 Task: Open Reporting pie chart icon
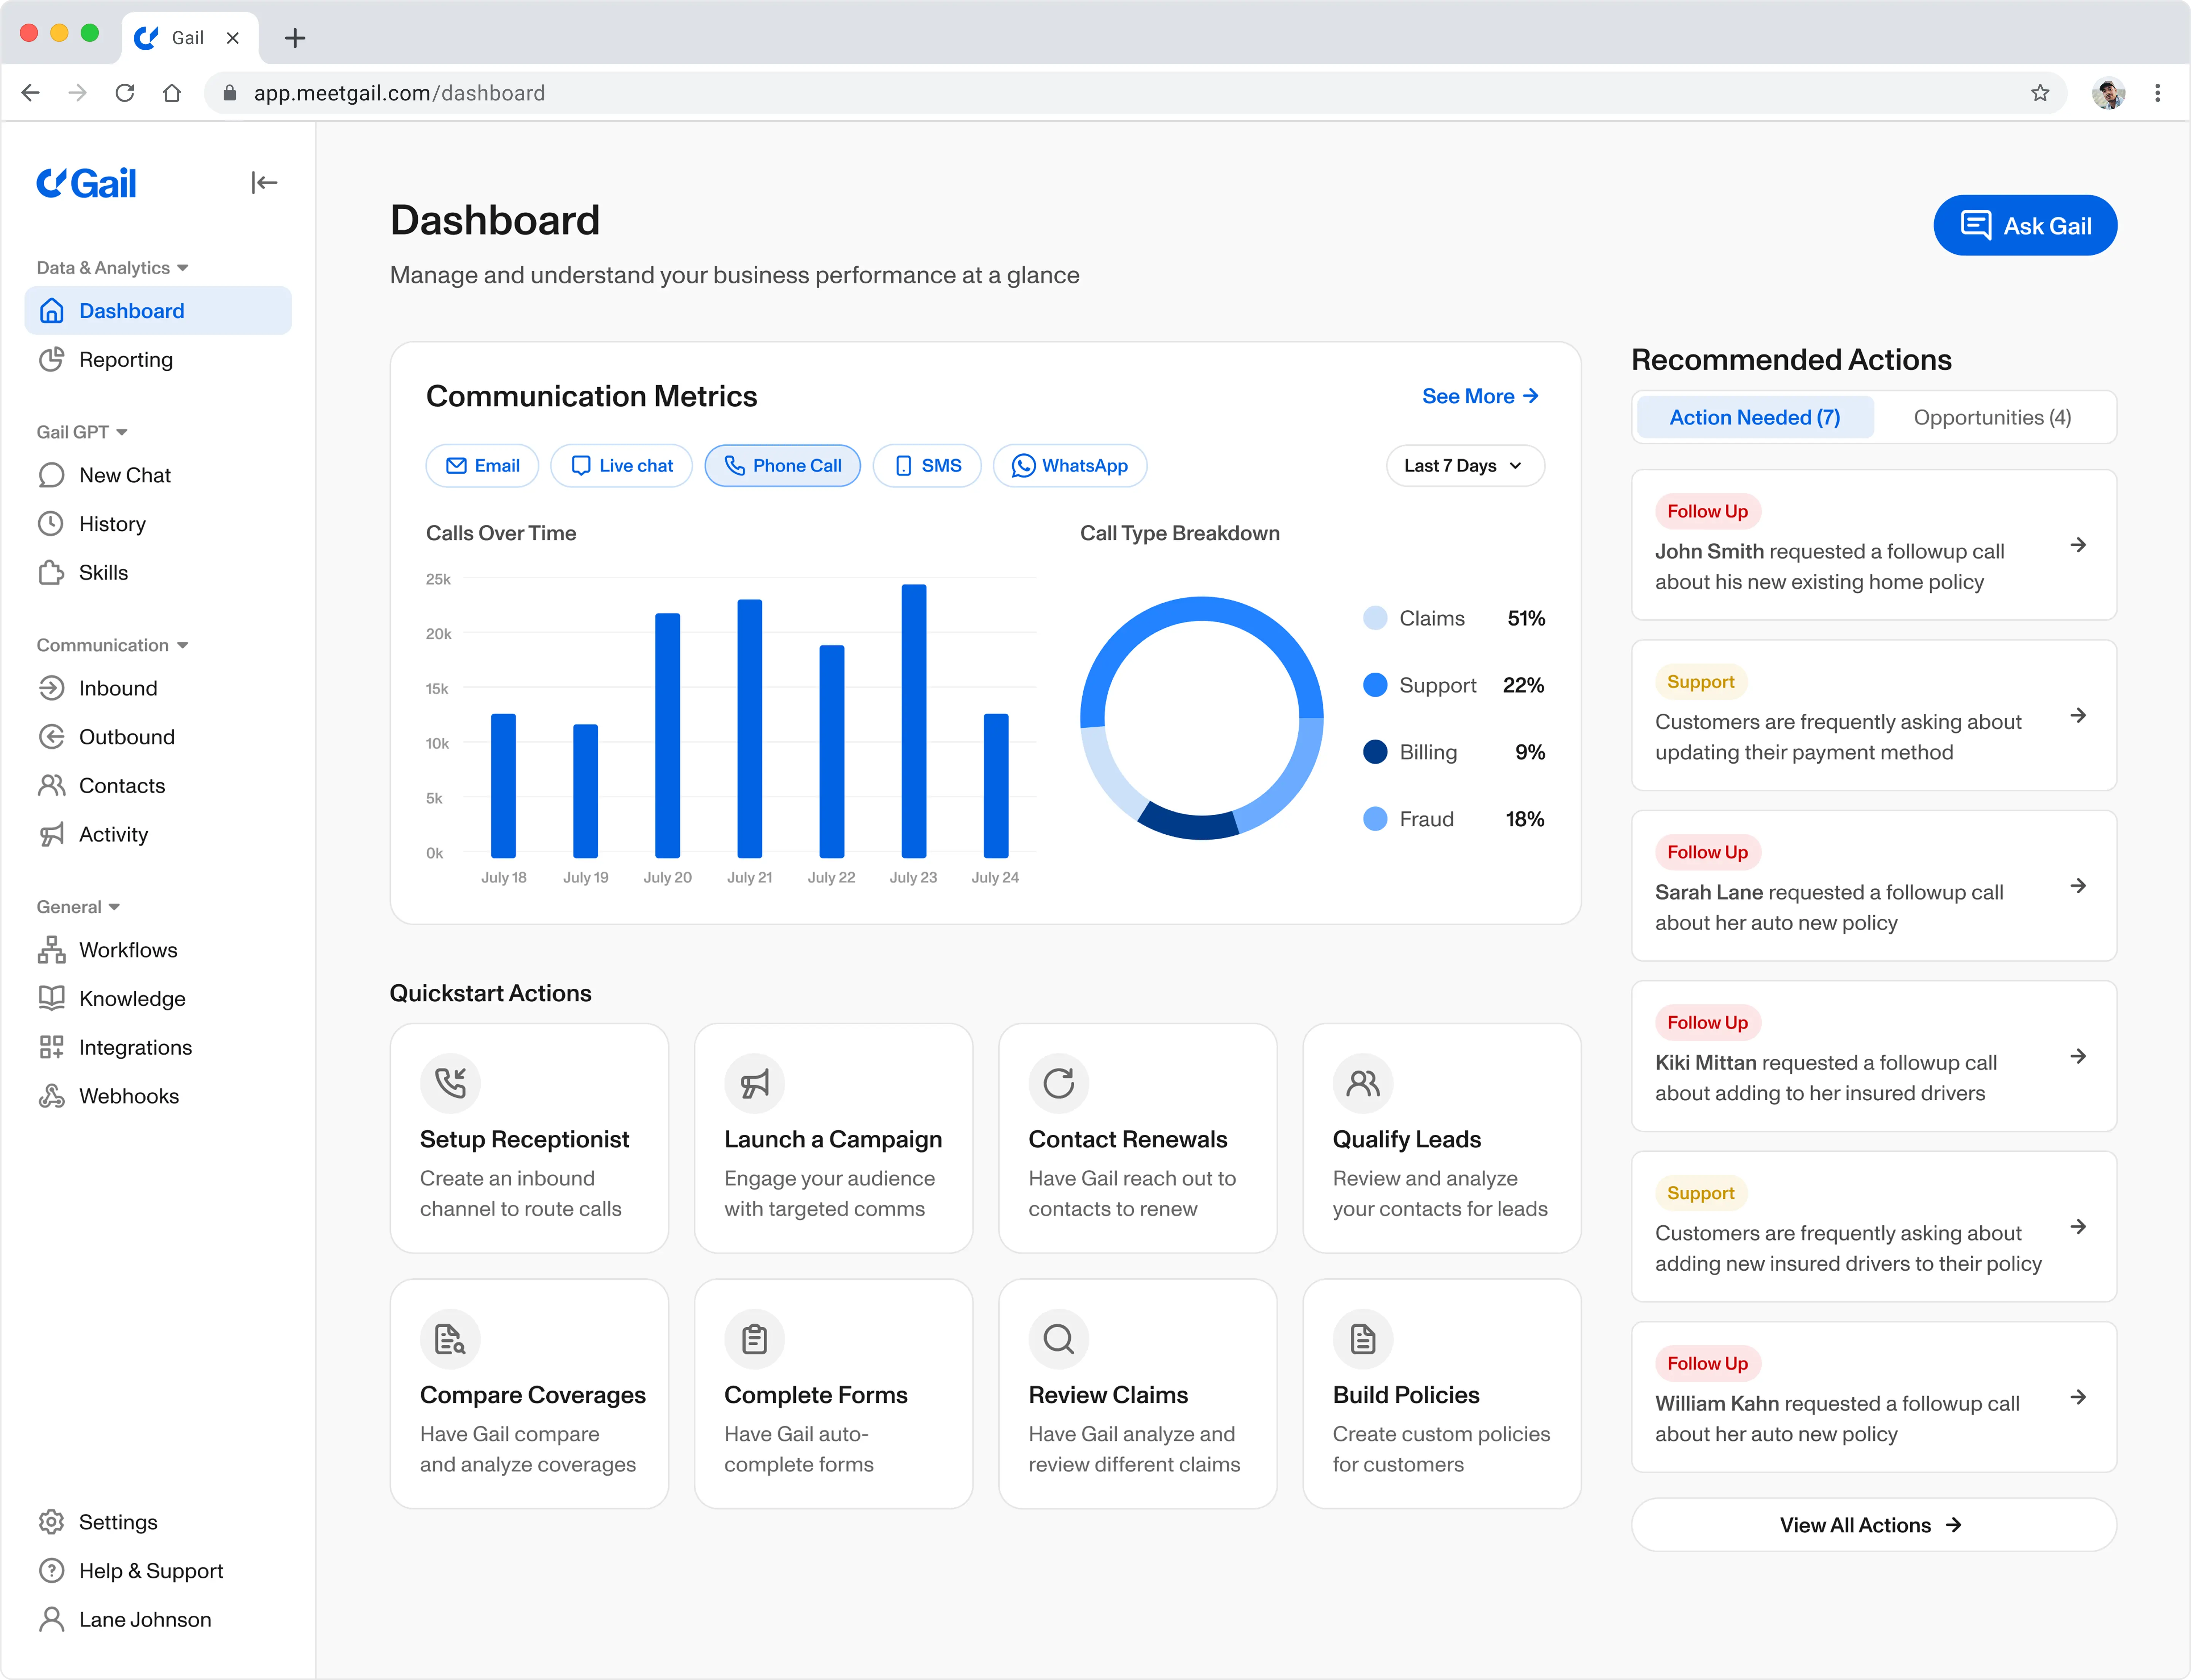(x=52, y=360)
